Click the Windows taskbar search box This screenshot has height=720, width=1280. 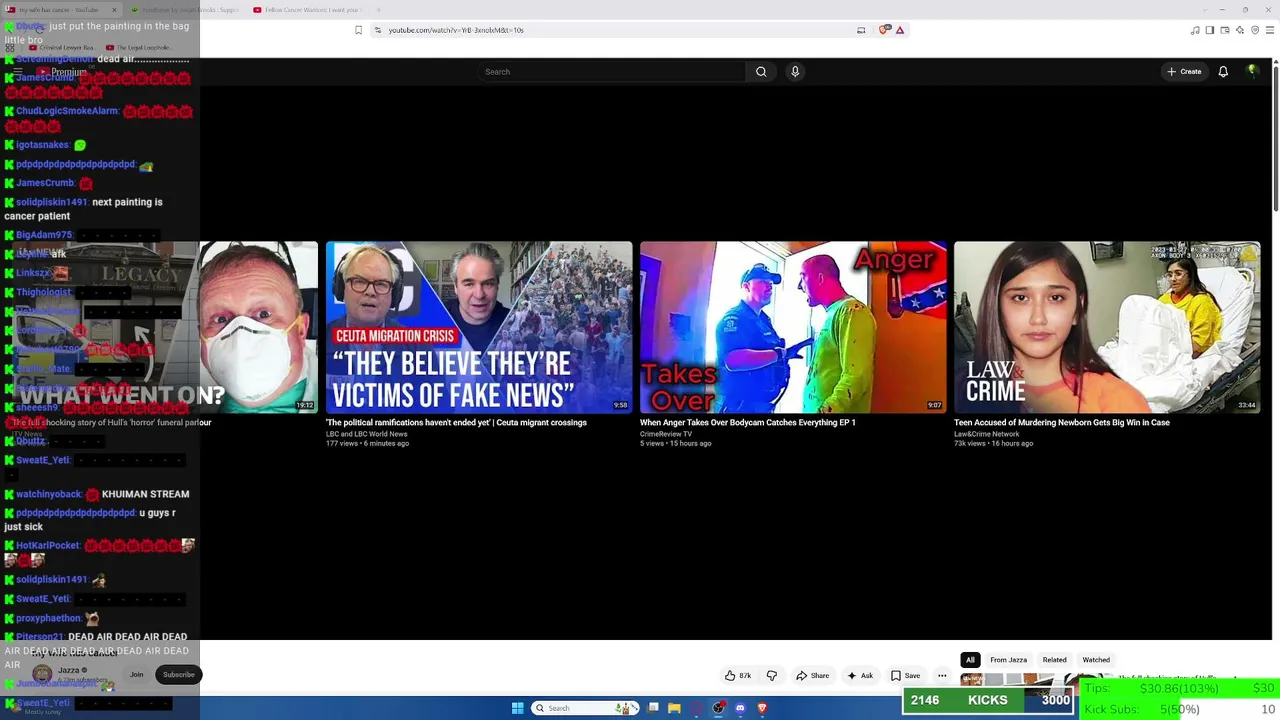(x=587, y=708)
